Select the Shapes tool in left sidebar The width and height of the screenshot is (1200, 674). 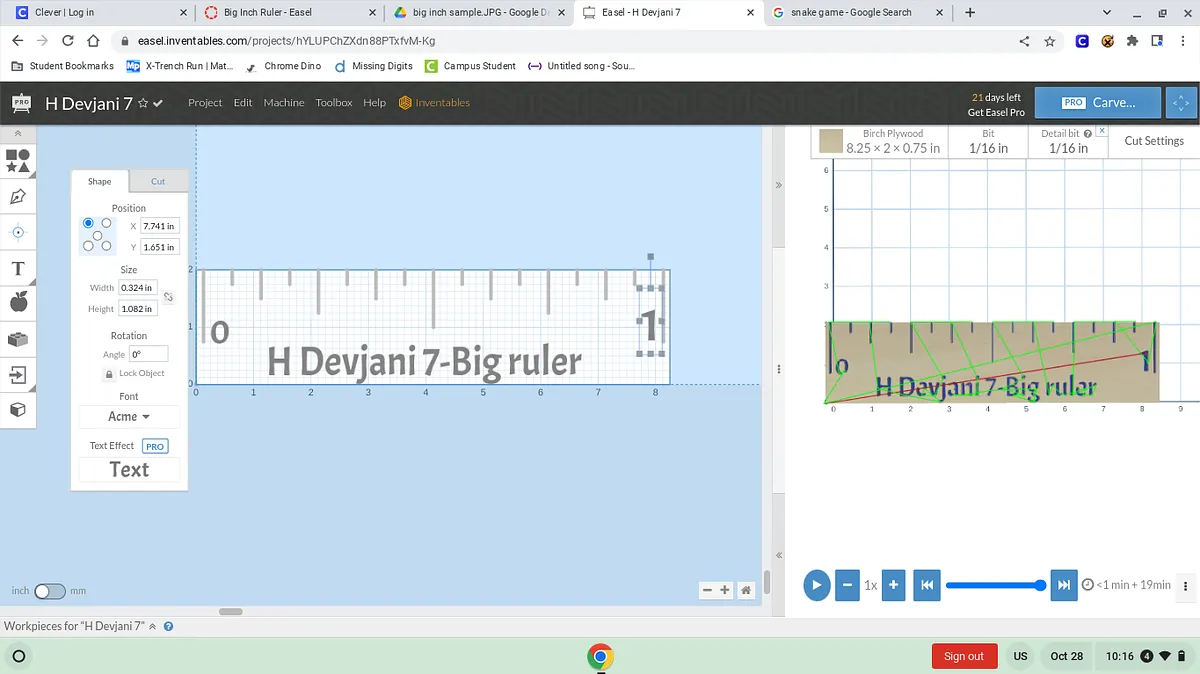click(17, 161)
